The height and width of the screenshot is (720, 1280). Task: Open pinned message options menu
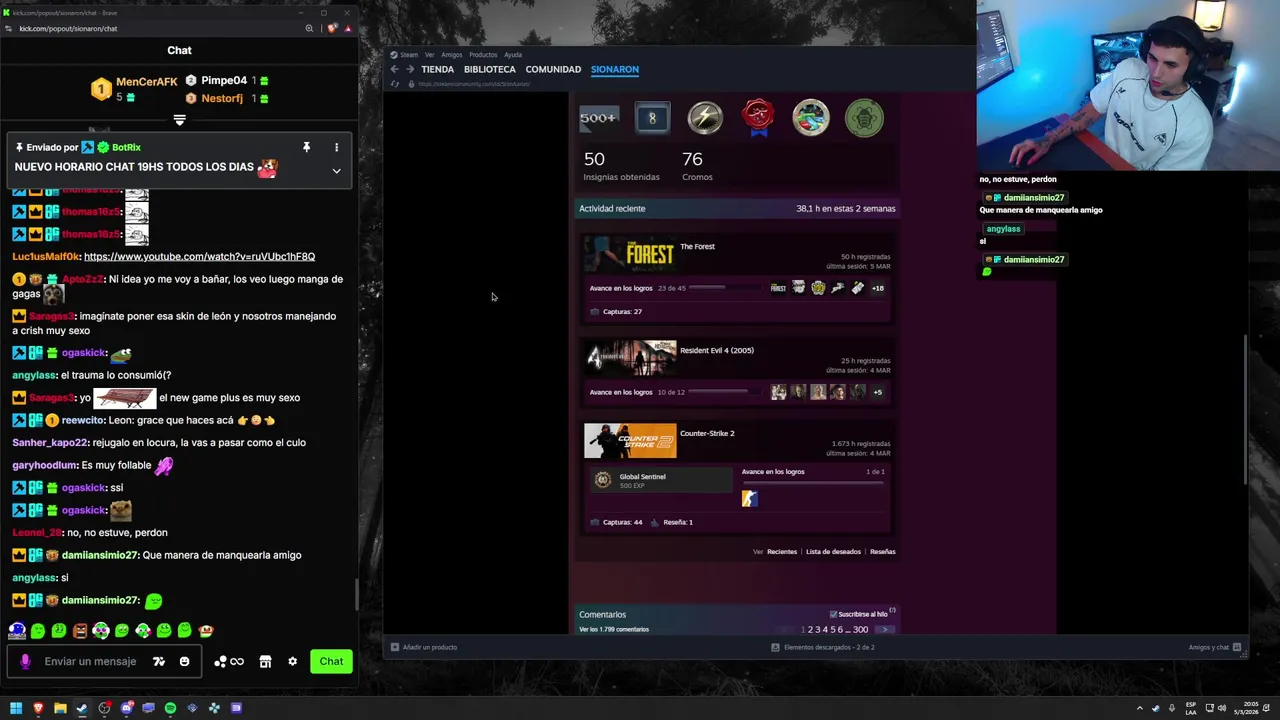click(336, 147)
